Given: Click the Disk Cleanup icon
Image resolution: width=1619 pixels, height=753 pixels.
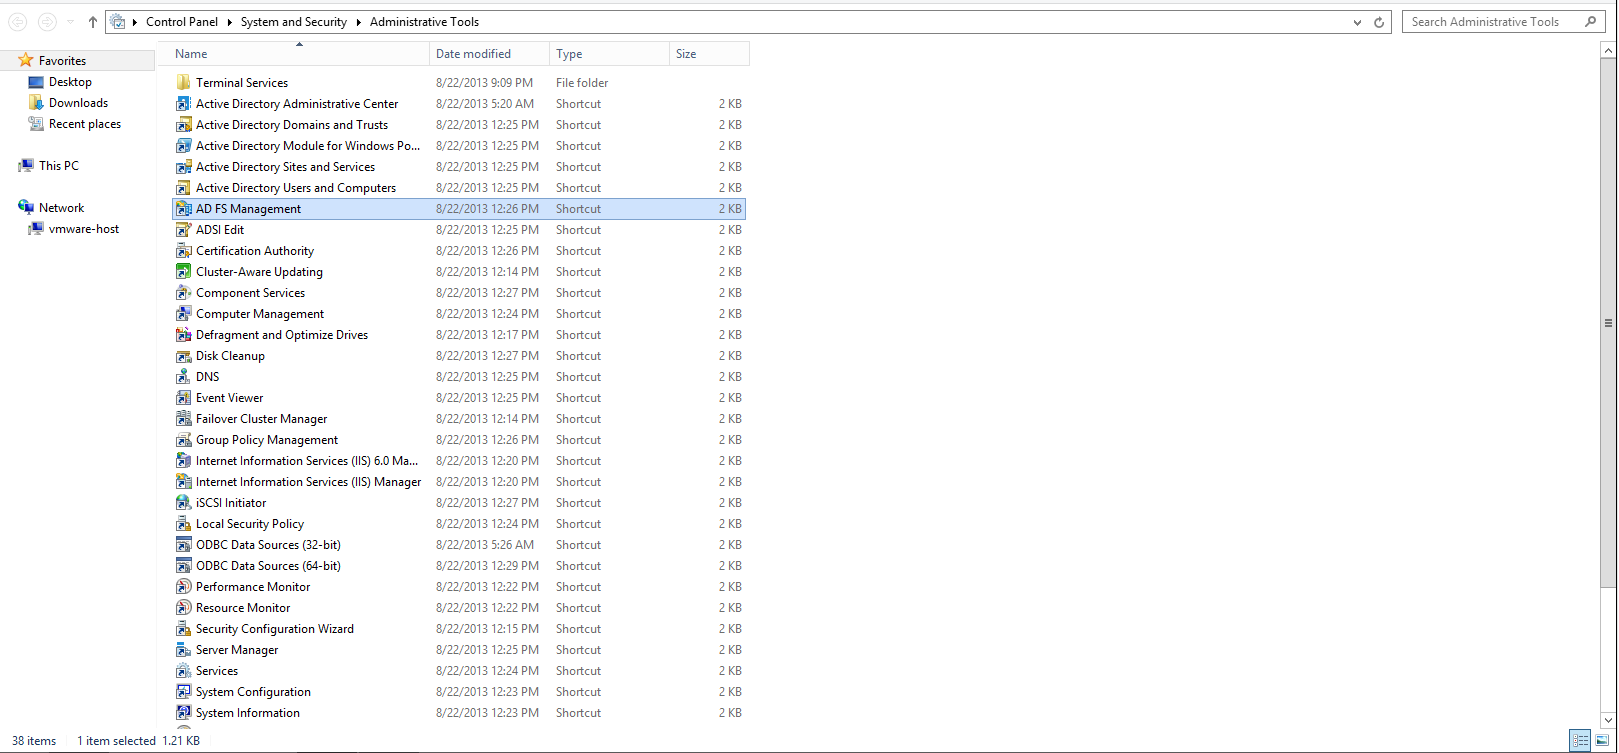Looking at the screenshot, I should tap(184, 356).
